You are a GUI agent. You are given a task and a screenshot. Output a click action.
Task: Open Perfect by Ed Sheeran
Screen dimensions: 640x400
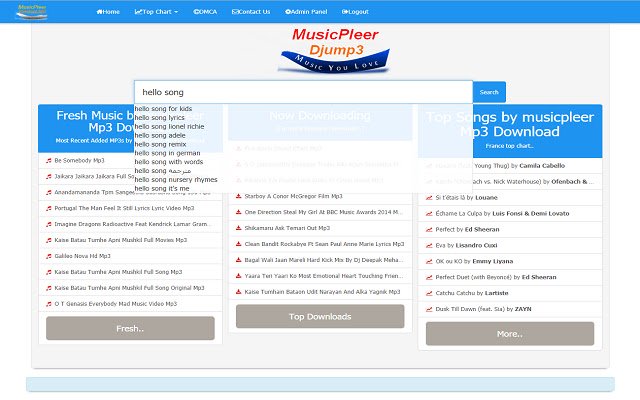[467, 229]
